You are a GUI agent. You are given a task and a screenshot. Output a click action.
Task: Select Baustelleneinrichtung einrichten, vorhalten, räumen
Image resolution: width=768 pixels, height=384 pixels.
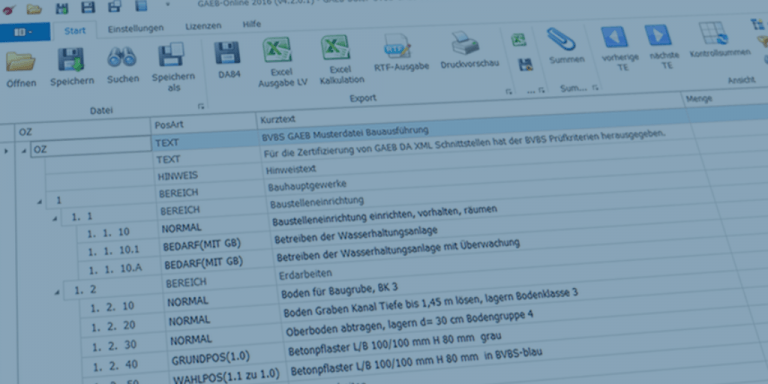pyautogui.click(x=384, y=215)
